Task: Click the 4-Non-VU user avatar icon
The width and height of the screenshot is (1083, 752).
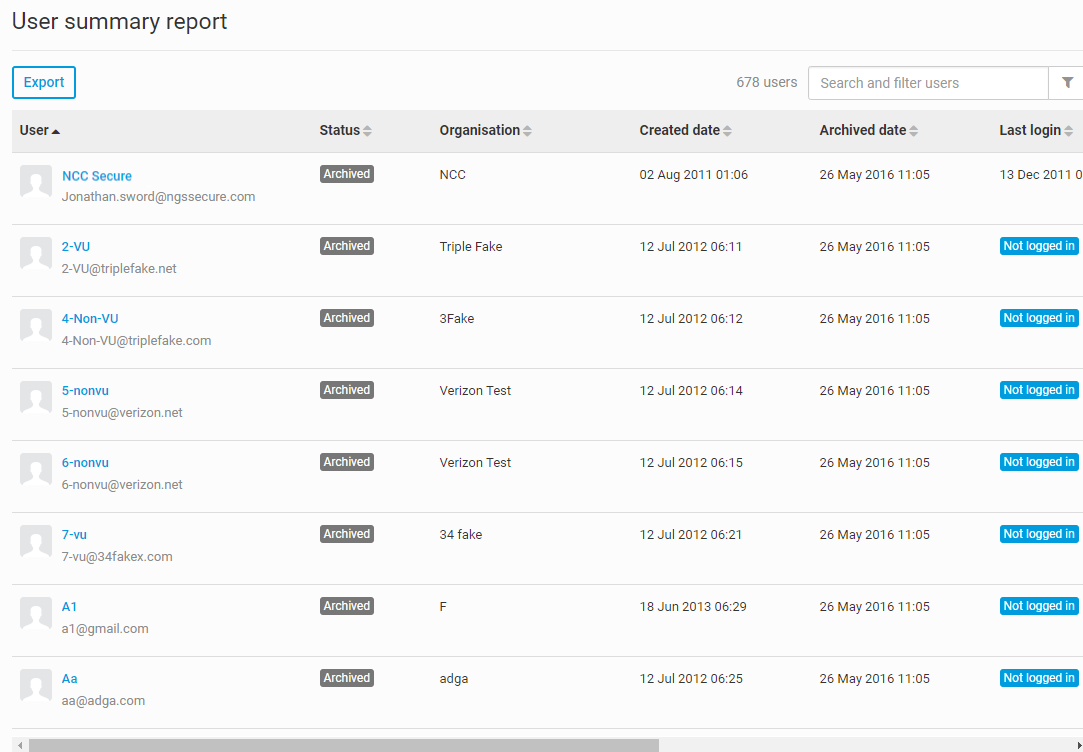Action: coord(36,326)
